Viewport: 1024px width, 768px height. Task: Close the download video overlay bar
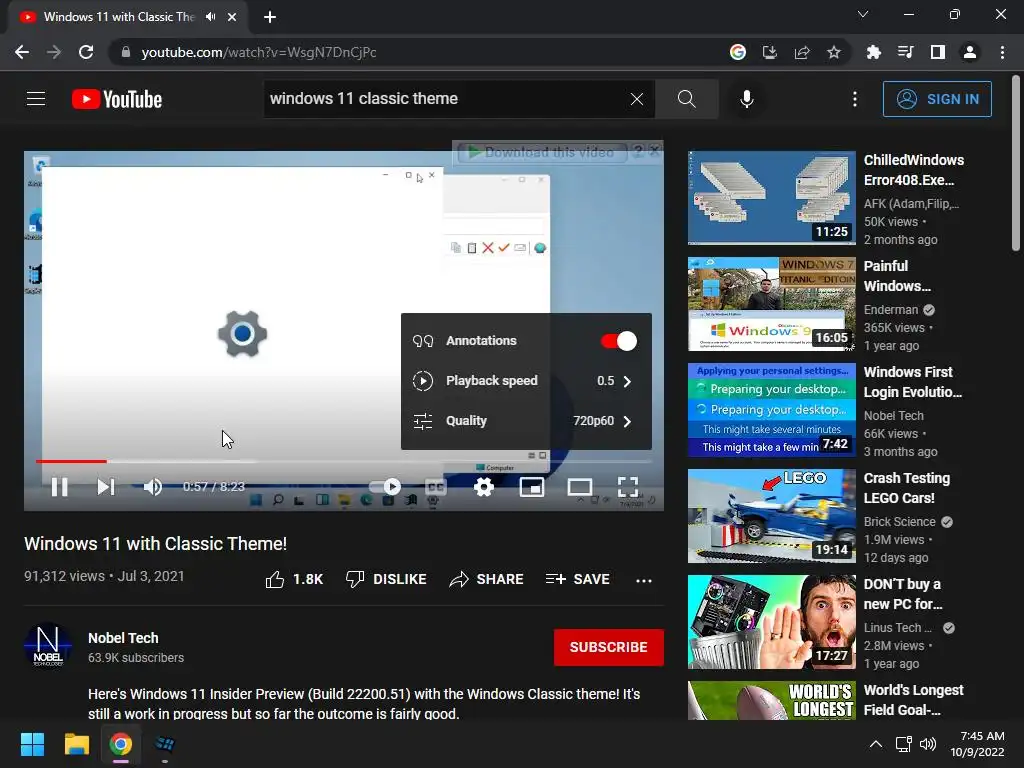(x=654, y=151)
